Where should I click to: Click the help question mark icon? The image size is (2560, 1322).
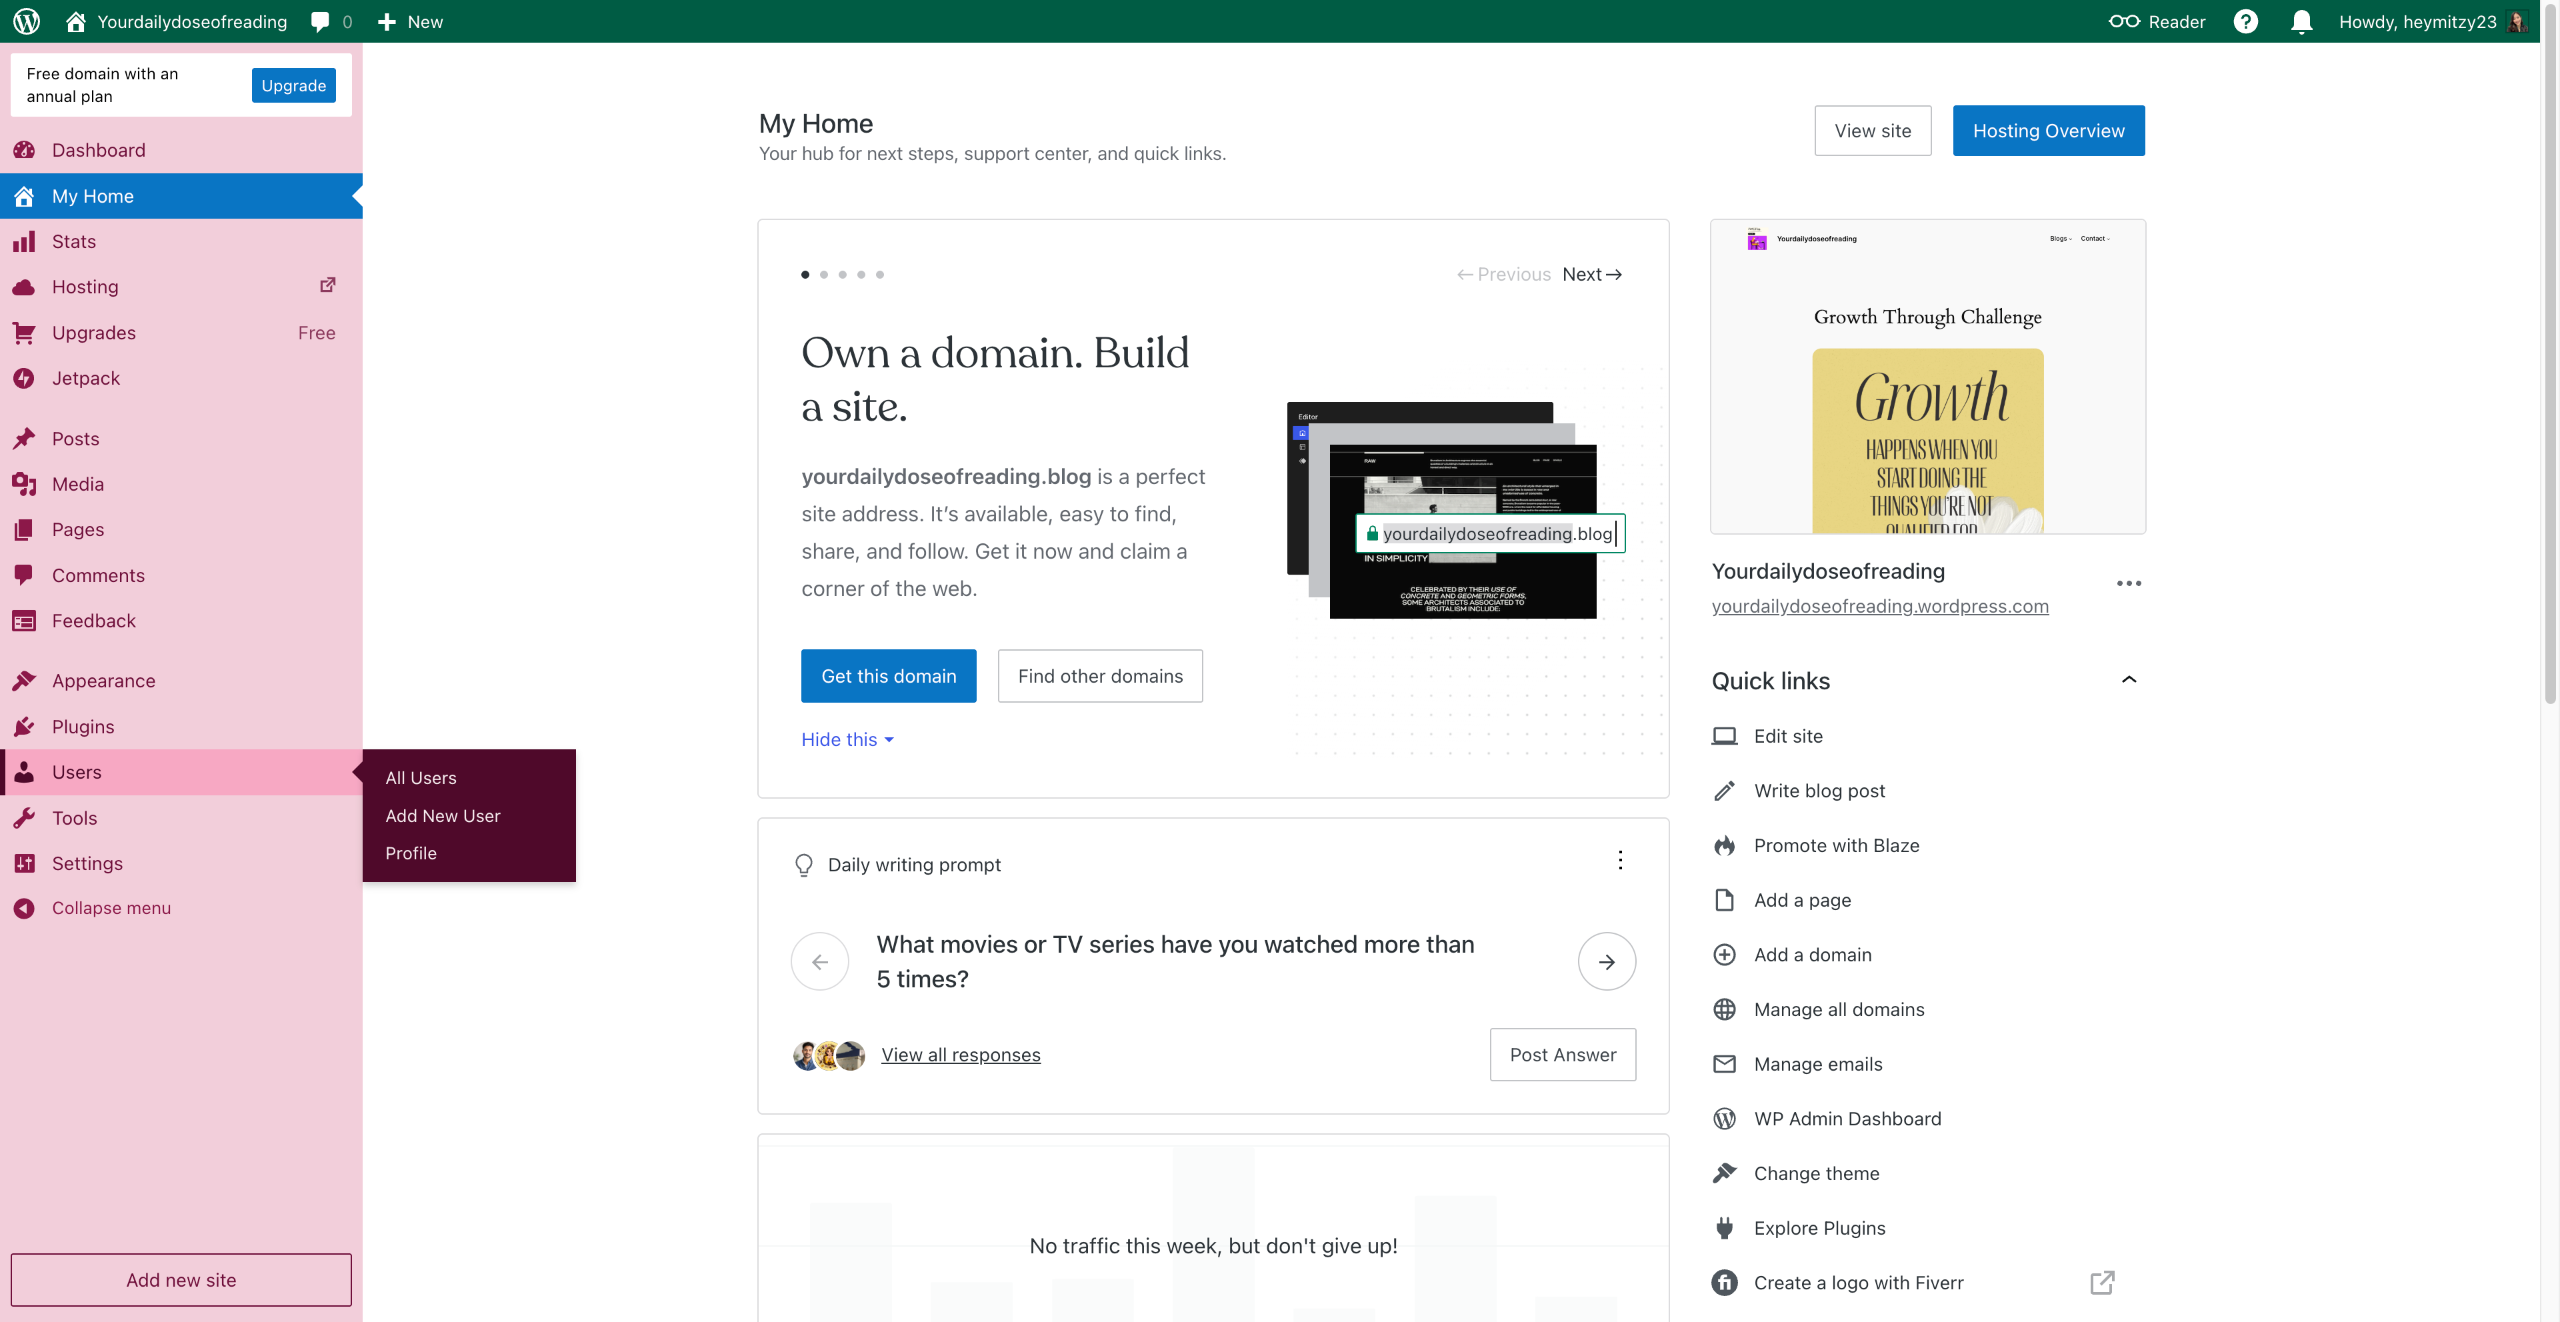point(2245,21)
